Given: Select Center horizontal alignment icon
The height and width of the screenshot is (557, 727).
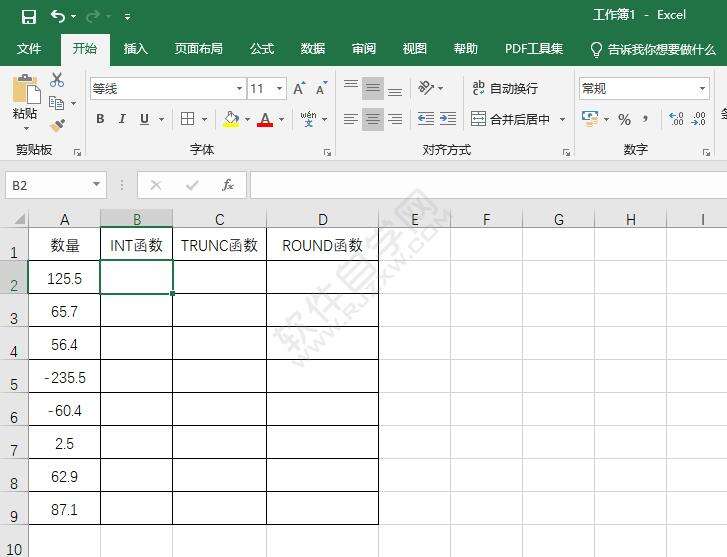Looking at the screenshot, I should pos(373,119).
